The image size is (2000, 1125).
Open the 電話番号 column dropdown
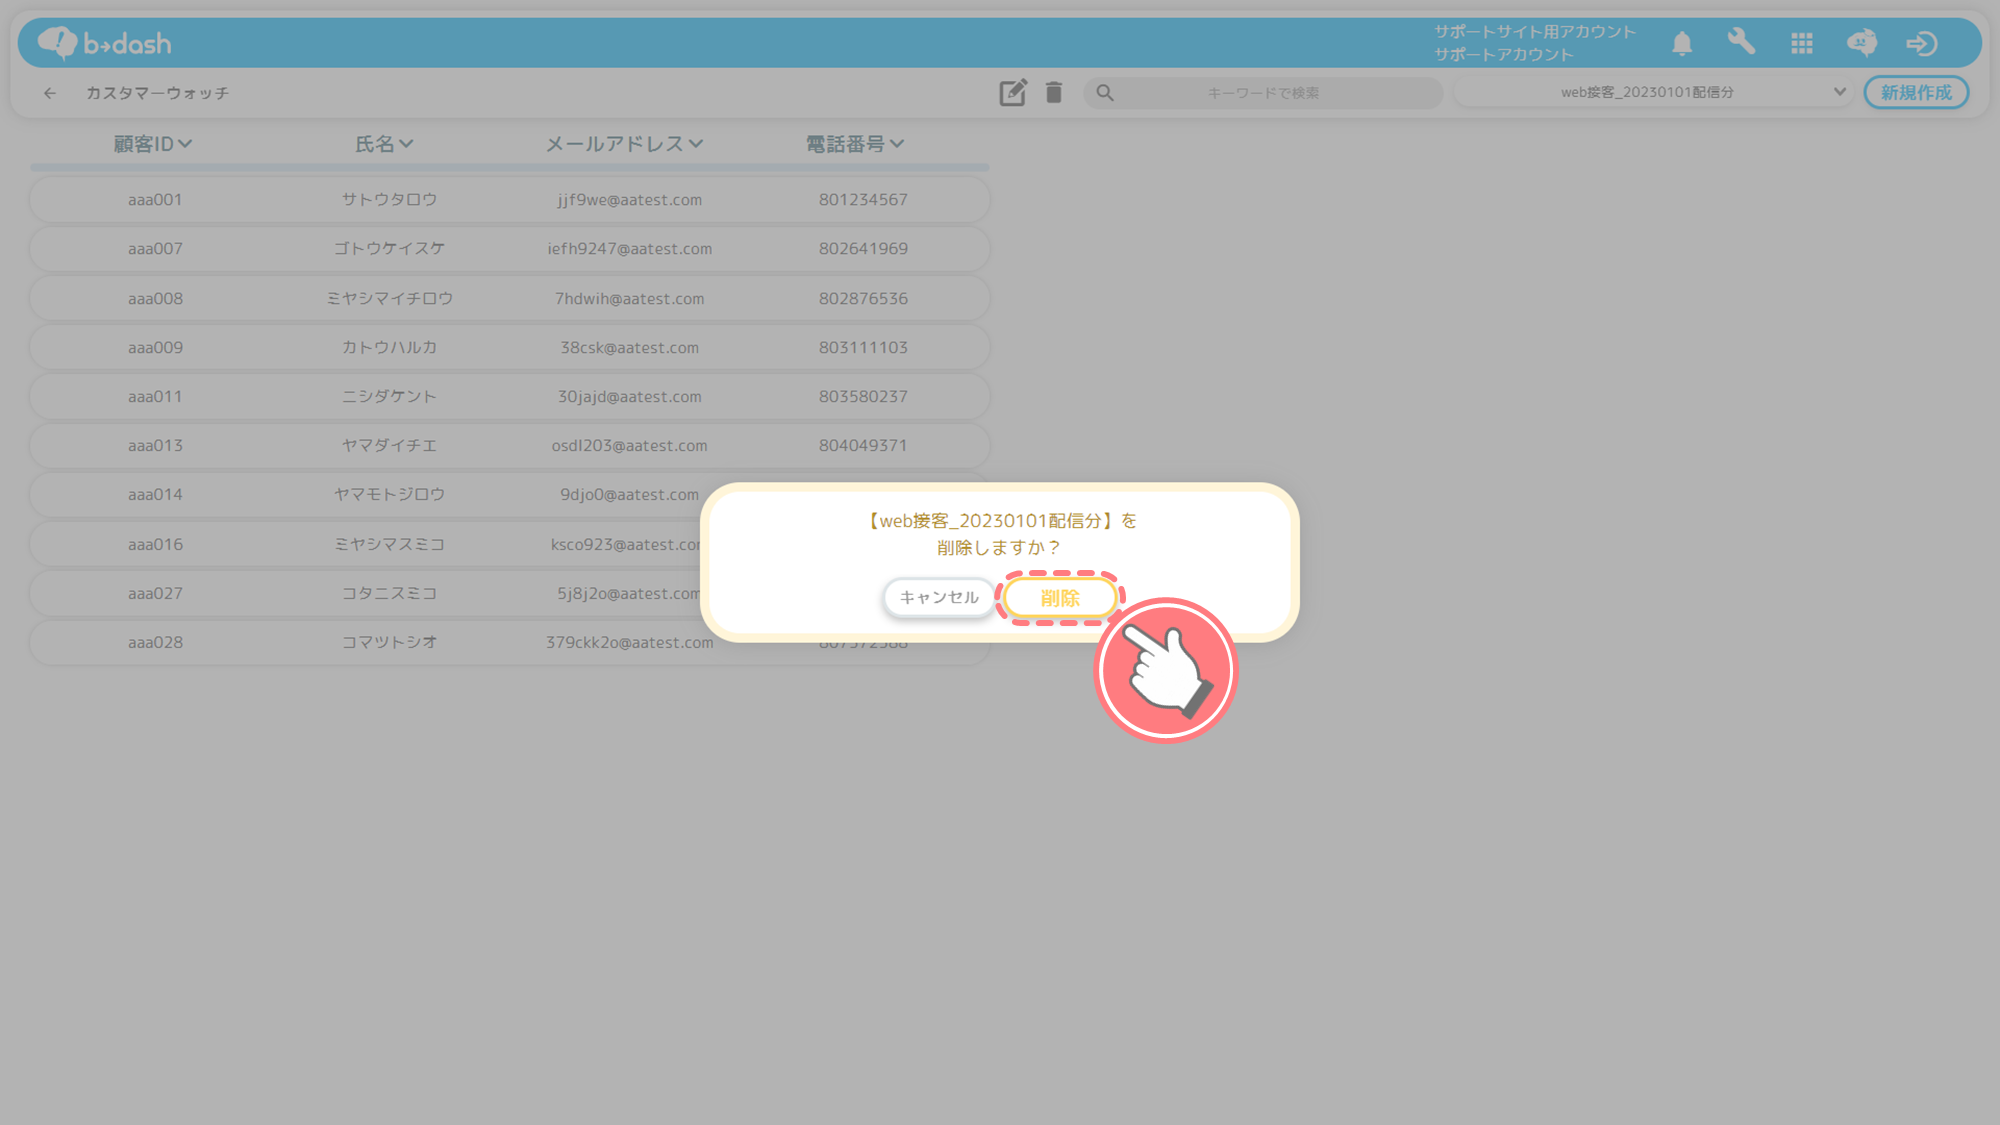point(897,144)
